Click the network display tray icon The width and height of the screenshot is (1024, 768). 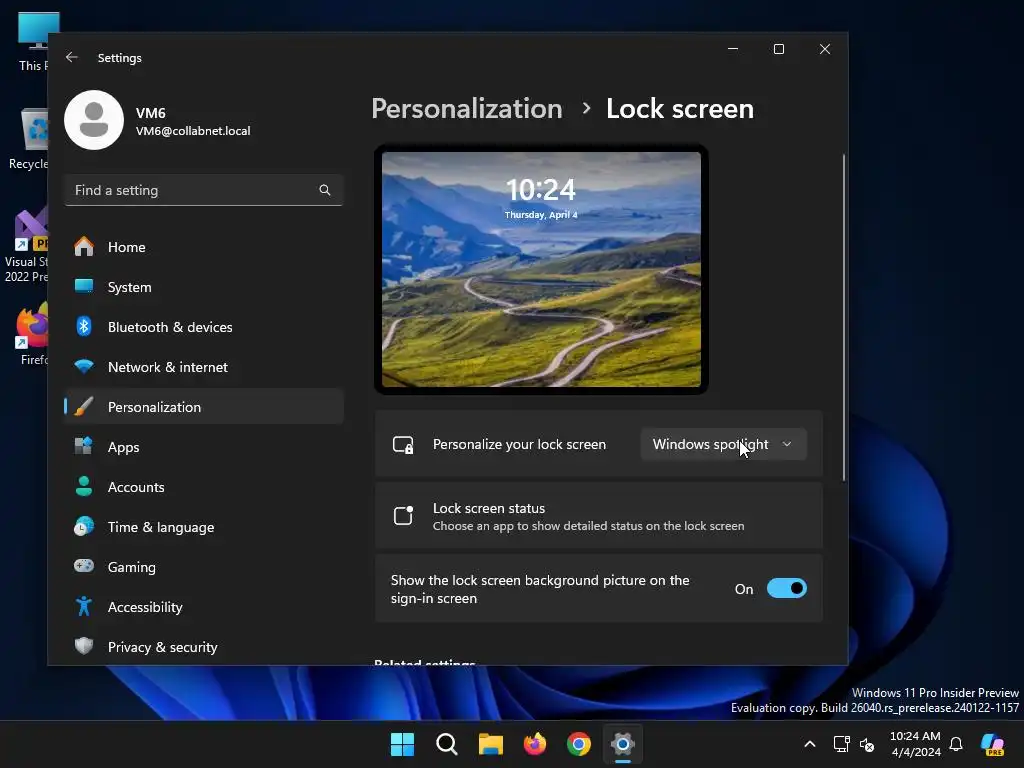coord(842,744)
